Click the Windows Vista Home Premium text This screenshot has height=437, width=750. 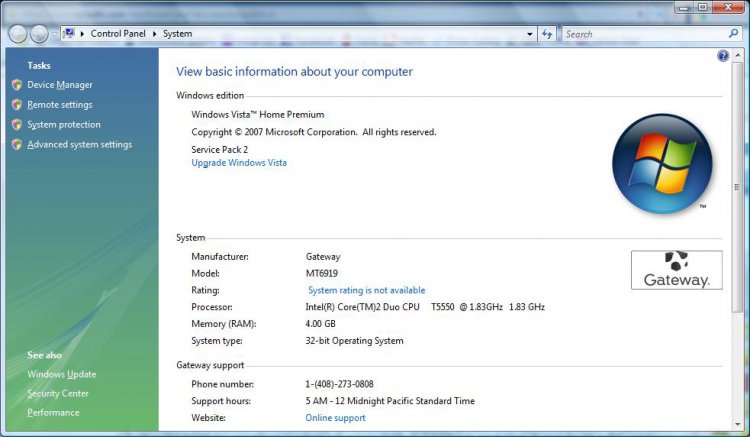click(x=258, y=115)
